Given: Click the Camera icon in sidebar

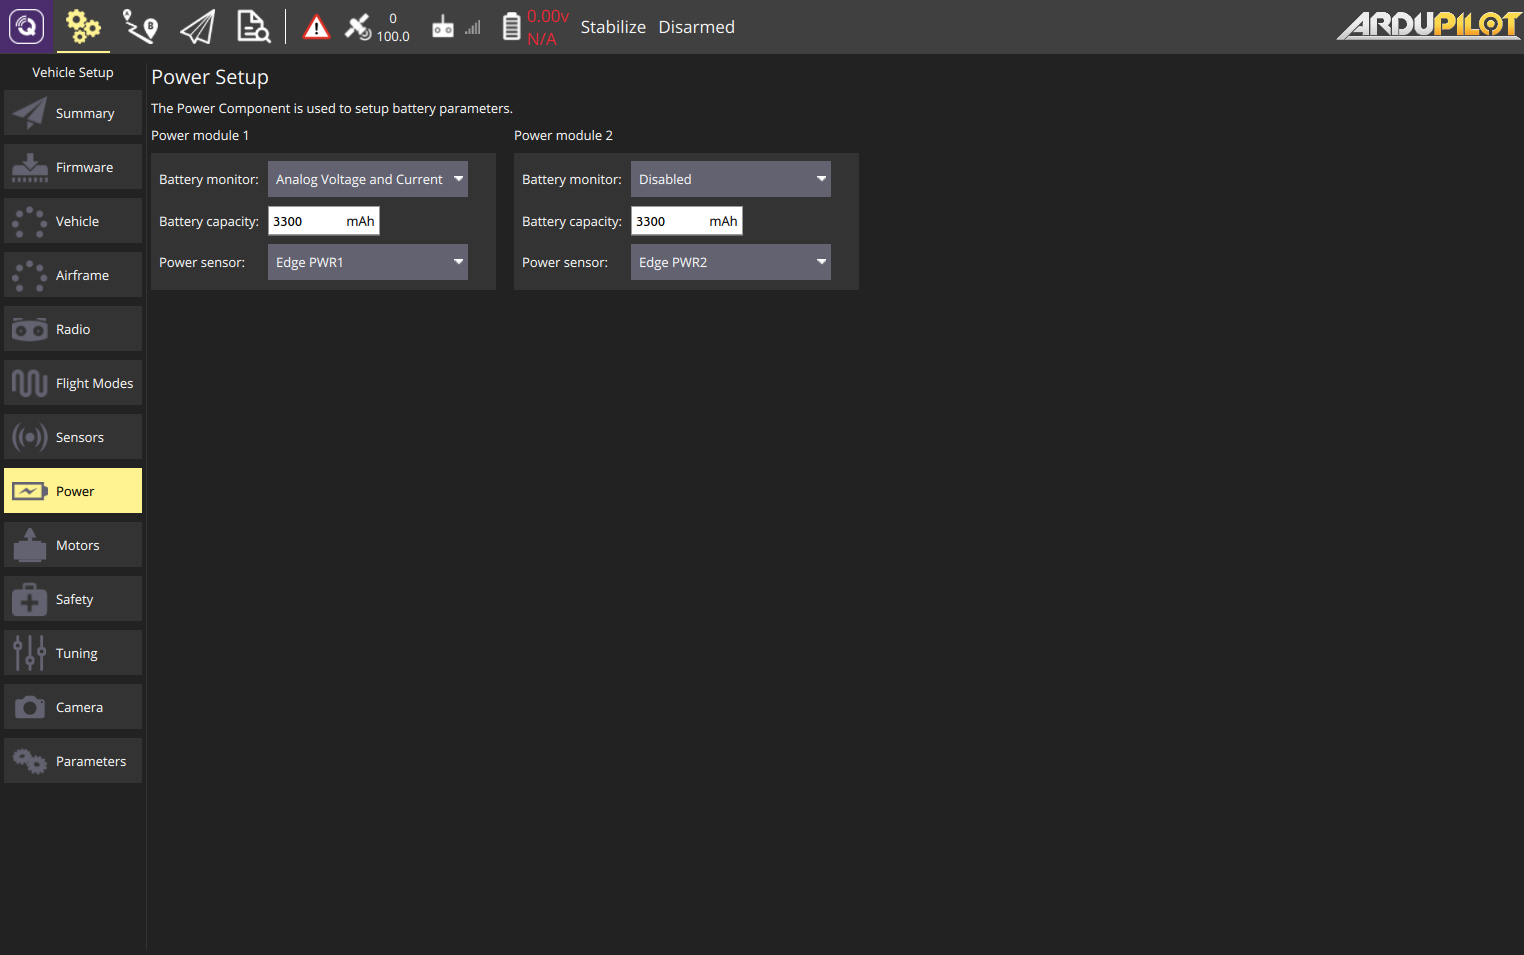Looking at the screenshot, I should [x=30, y=707].
